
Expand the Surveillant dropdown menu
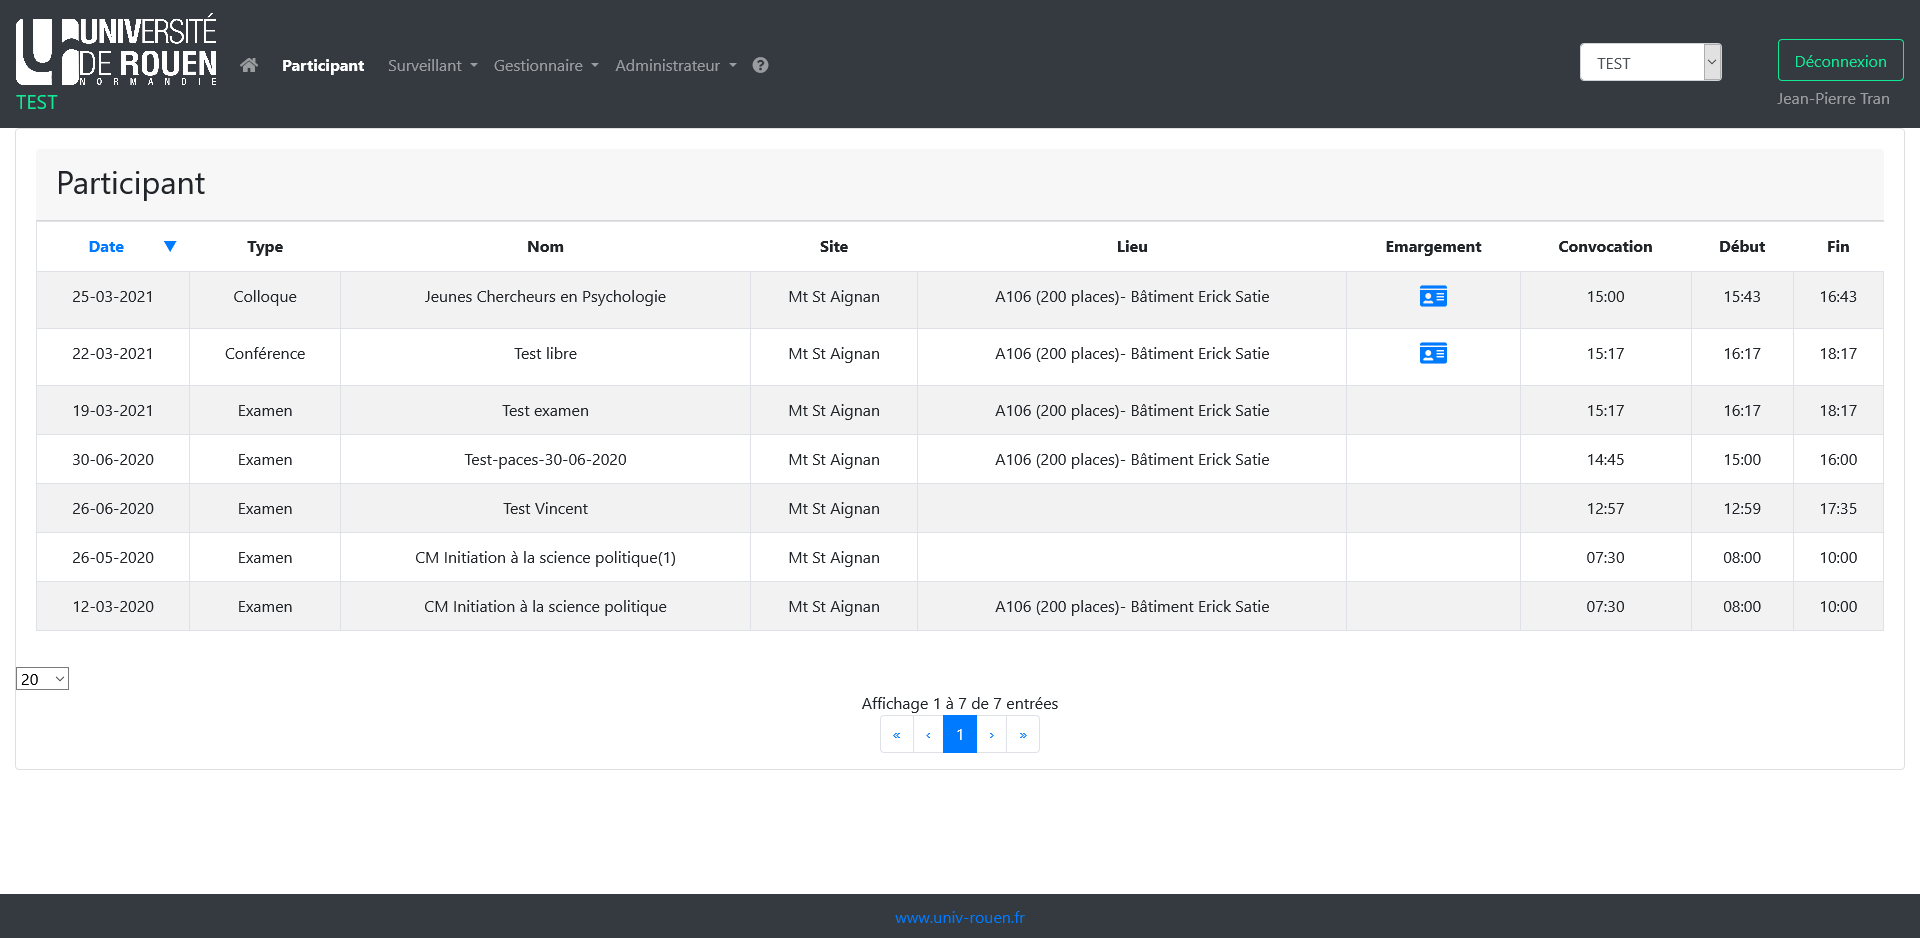[x=432, y=65]
